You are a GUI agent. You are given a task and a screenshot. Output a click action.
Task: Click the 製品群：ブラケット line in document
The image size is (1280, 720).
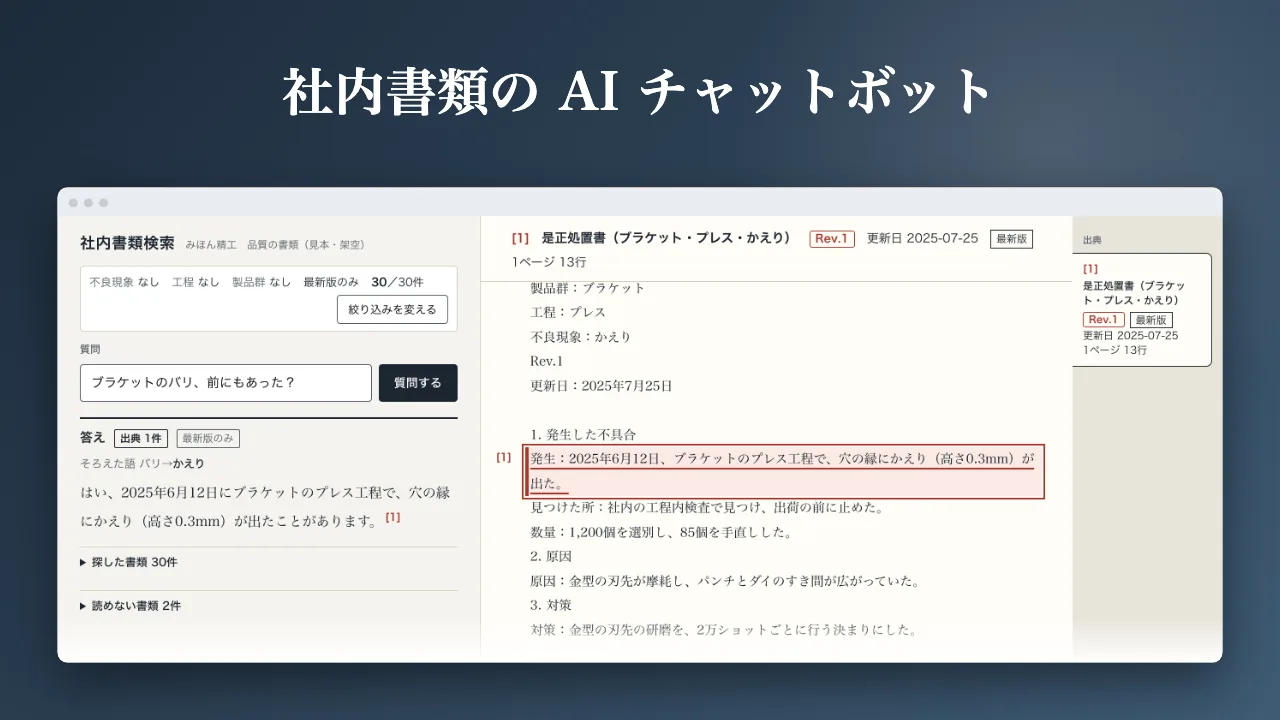click(588, 288)
